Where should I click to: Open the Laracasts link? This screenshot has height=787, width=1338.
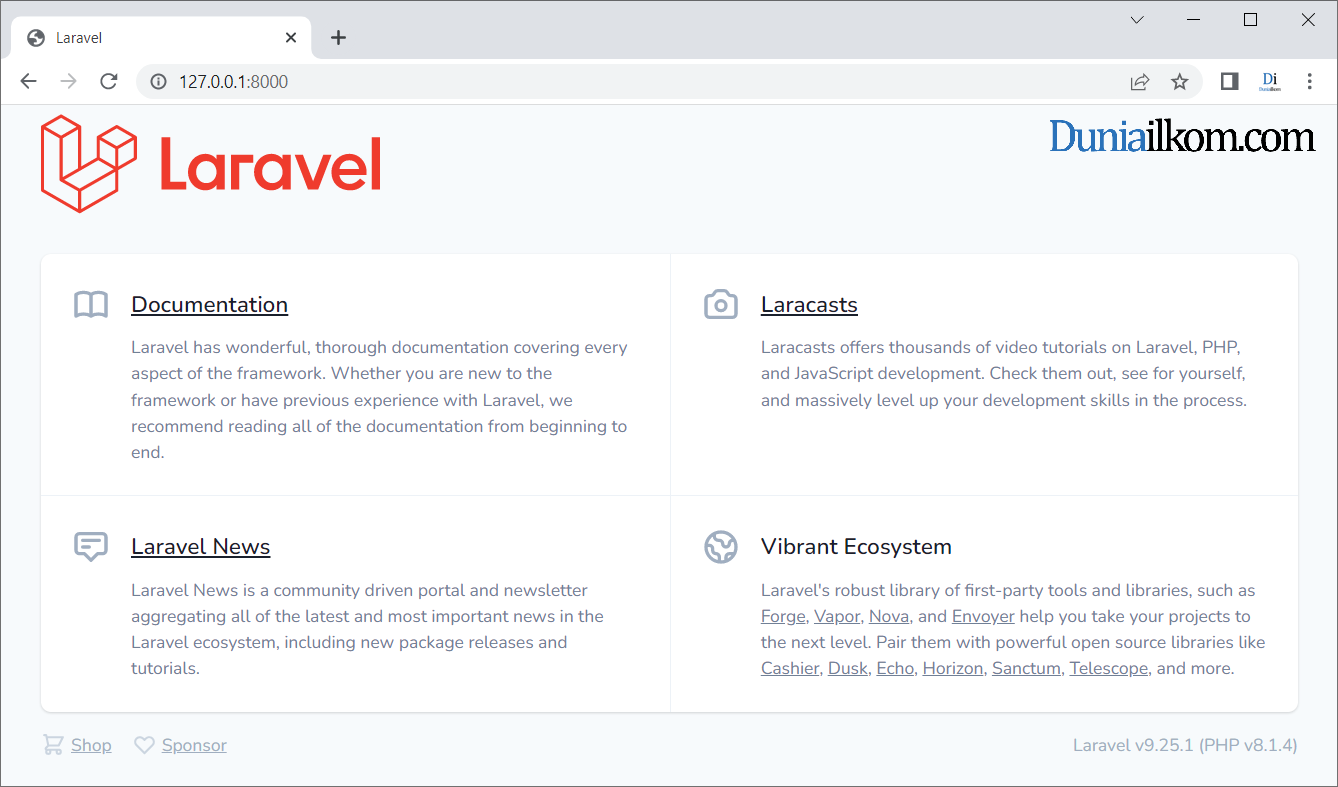click(x=809, y=305)
